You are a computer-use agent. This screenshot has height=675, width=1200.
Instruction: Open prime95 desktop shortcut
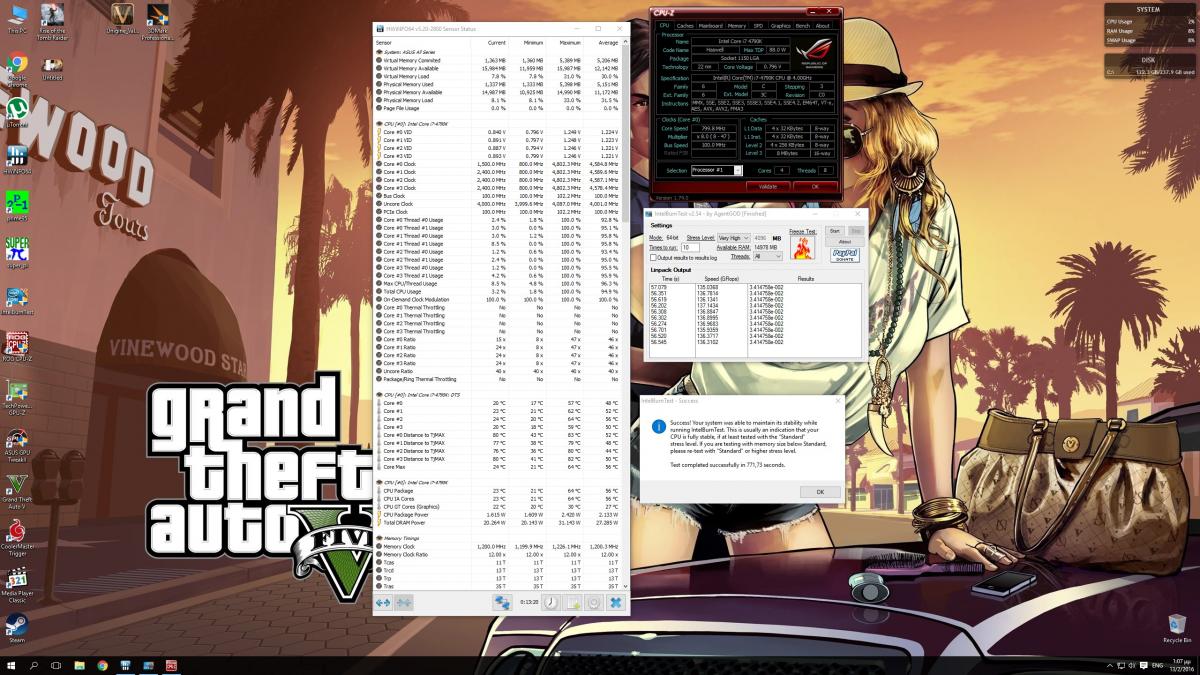click(16, 205)
